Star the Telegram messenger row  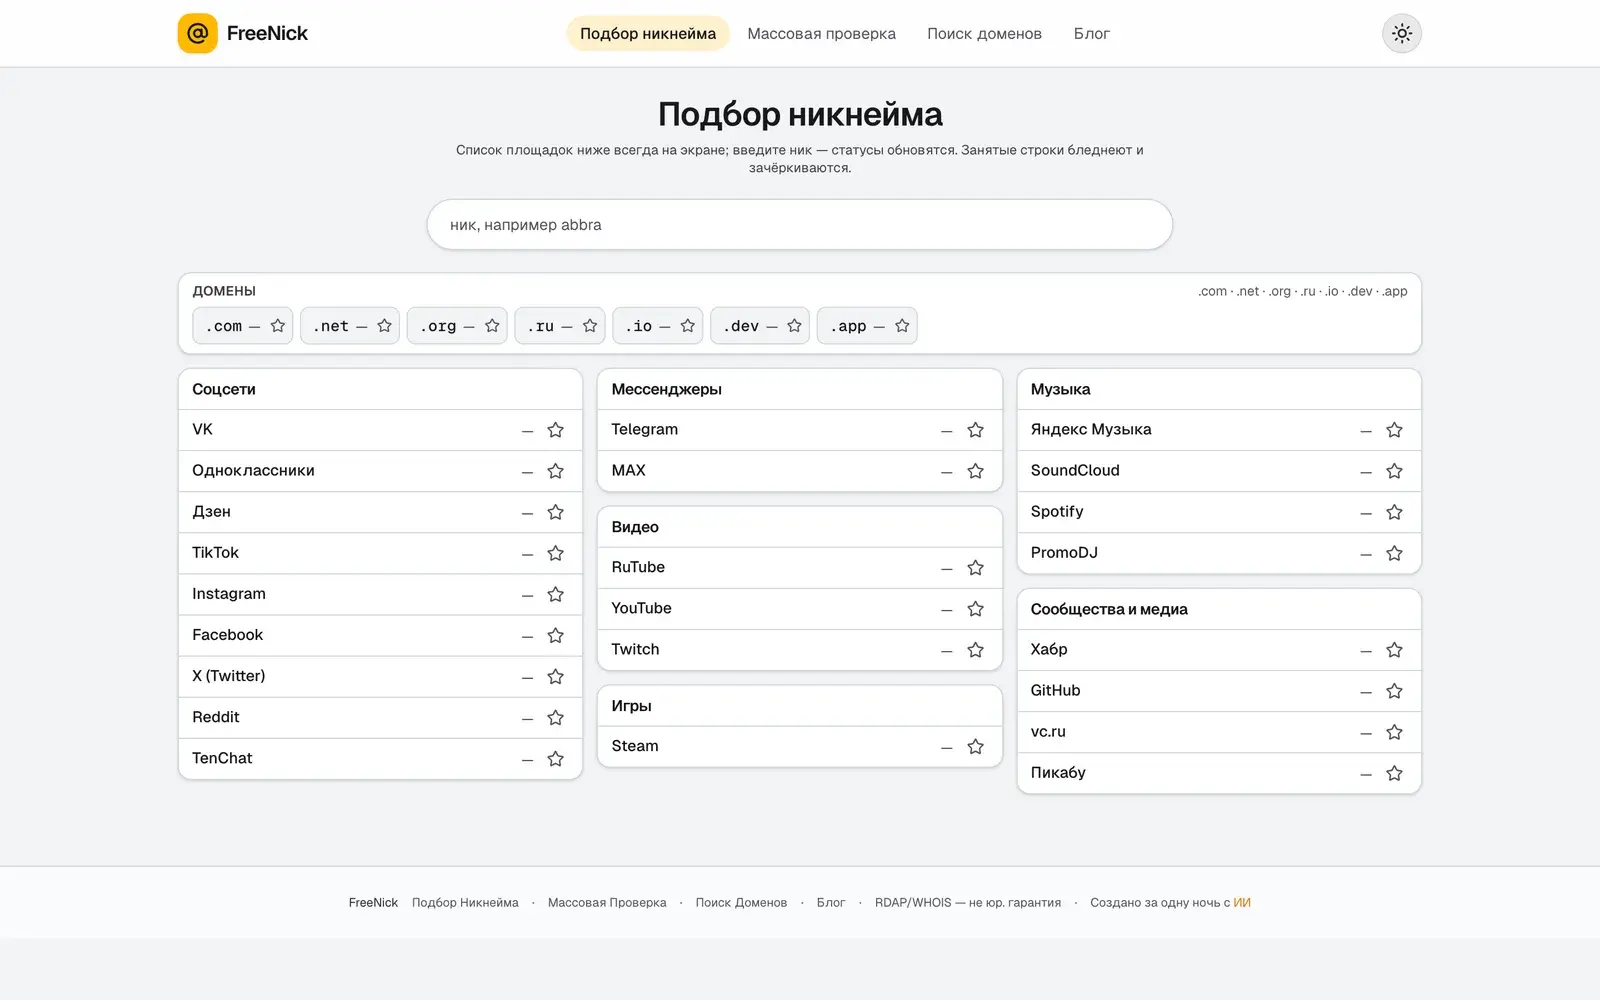(976, 430)
